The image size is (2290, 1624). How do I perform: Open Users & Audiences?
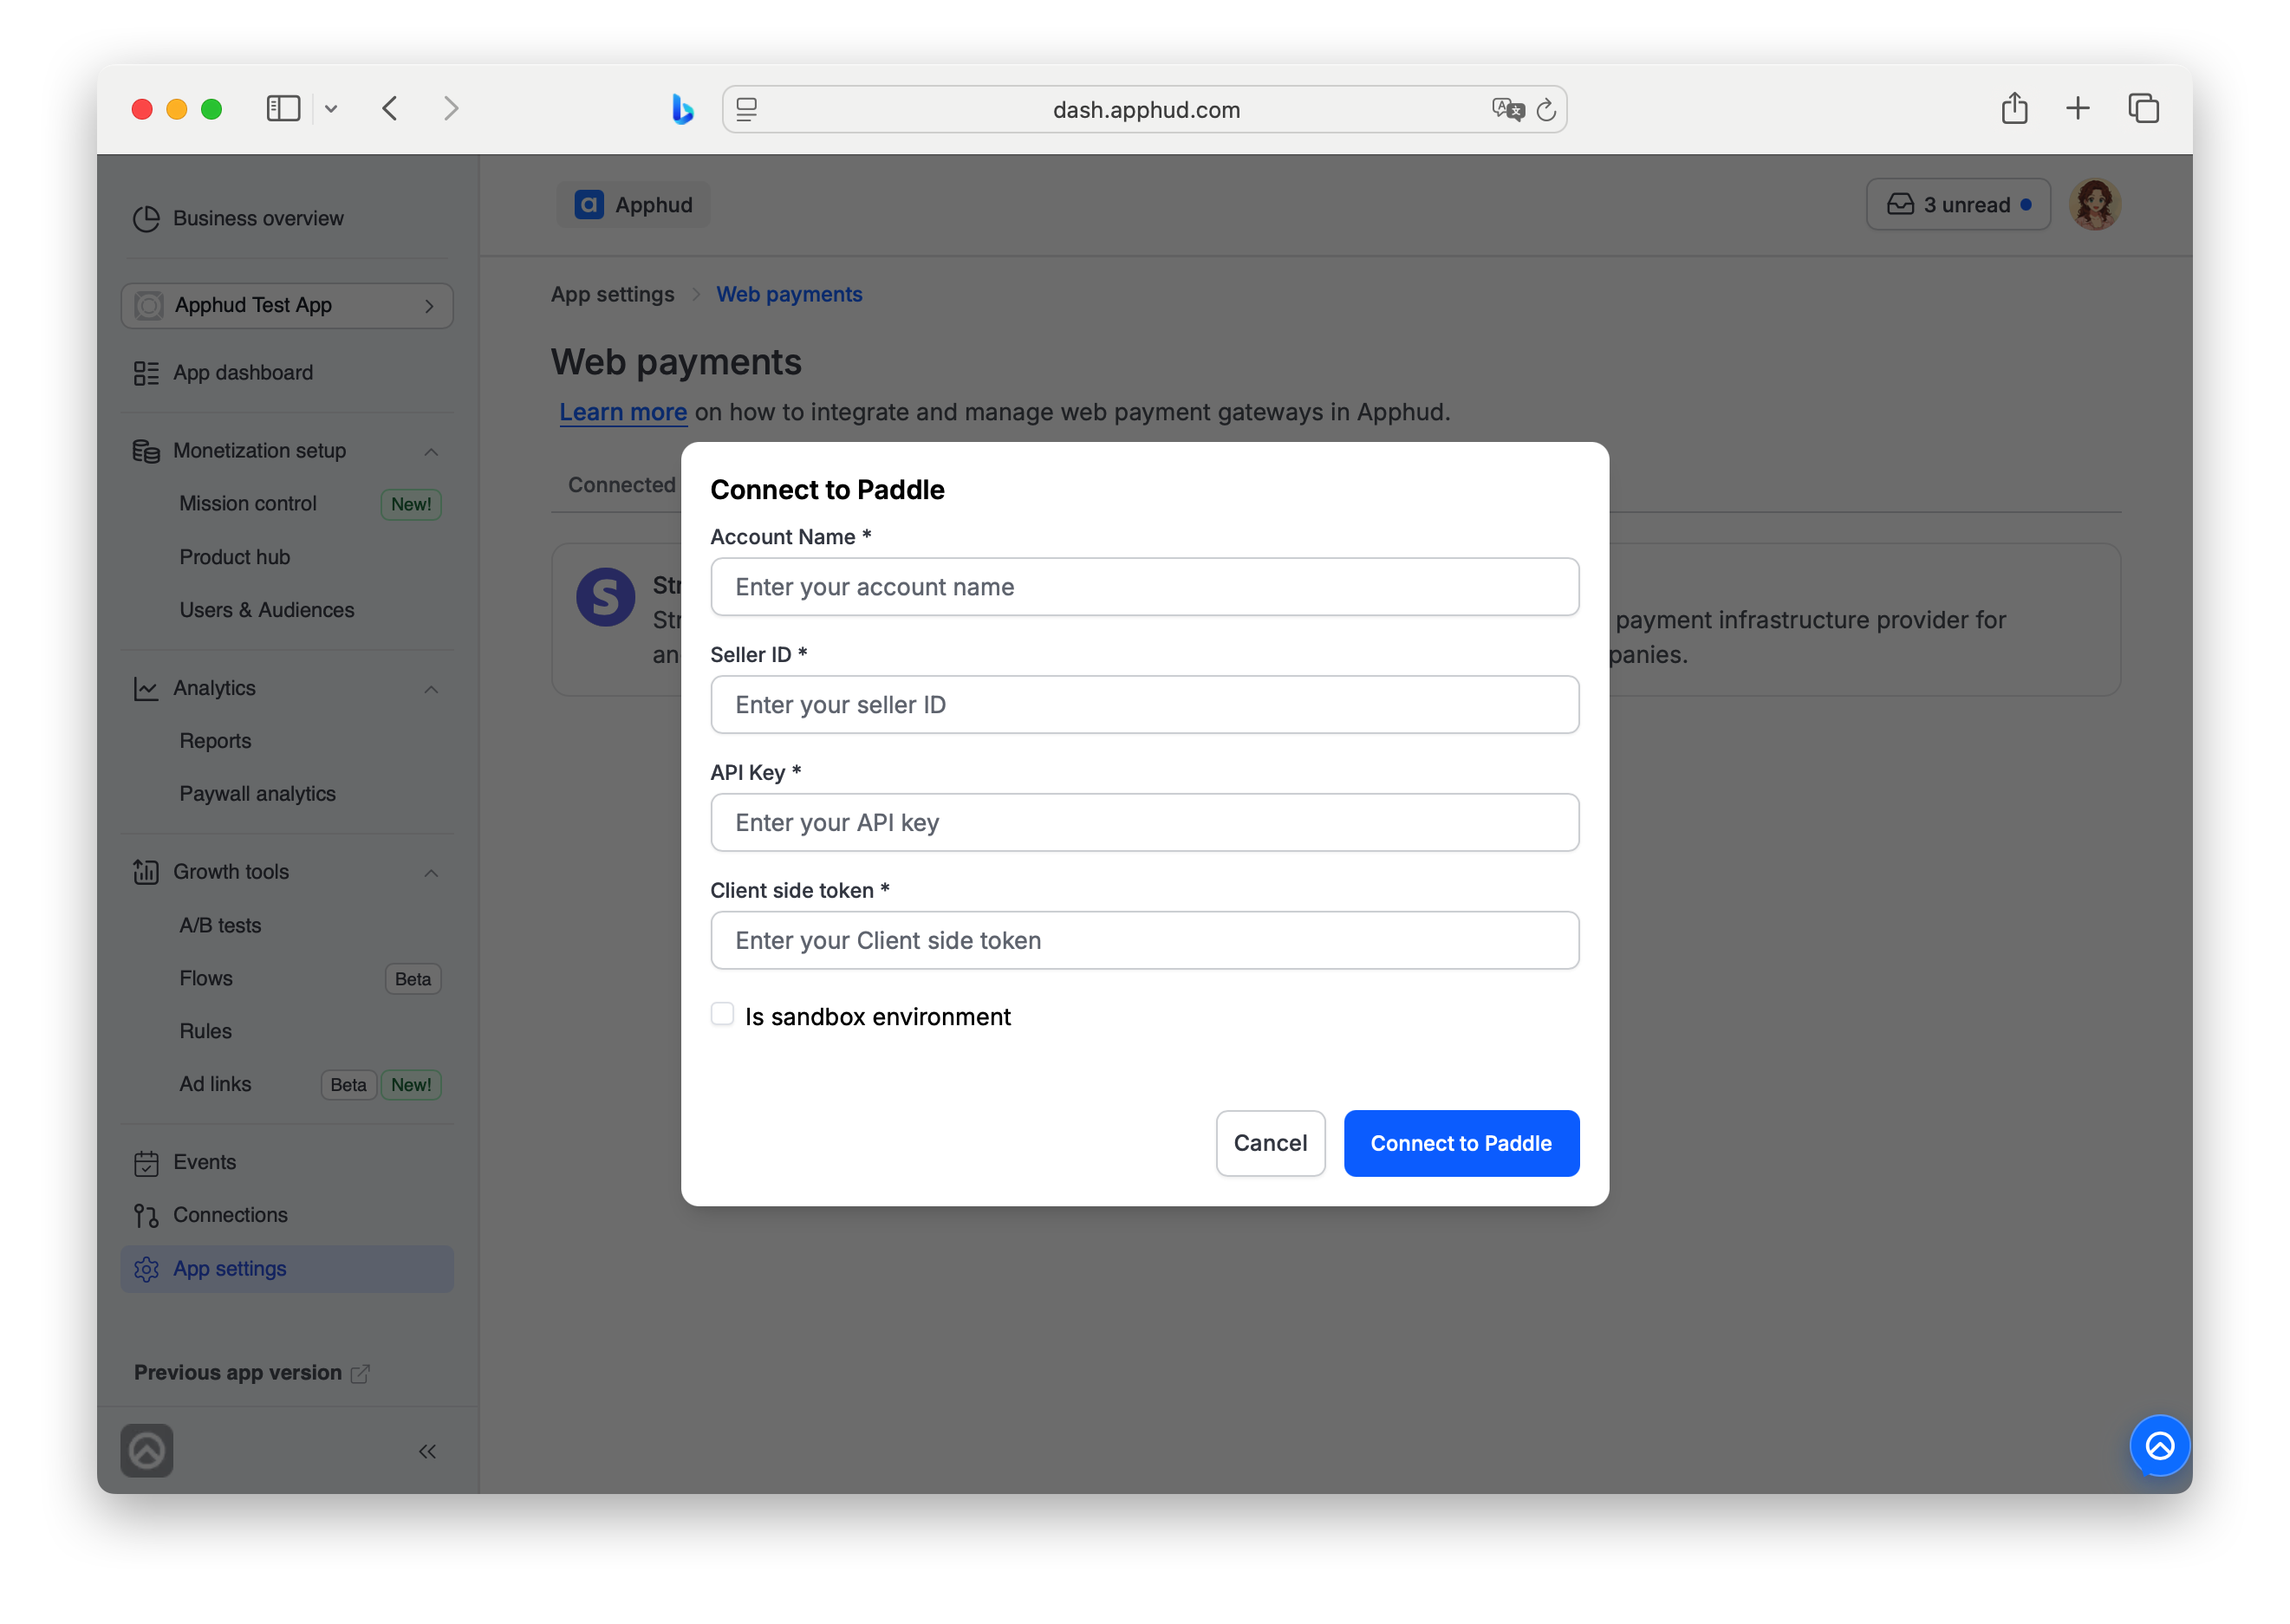[x=266, y=609]
